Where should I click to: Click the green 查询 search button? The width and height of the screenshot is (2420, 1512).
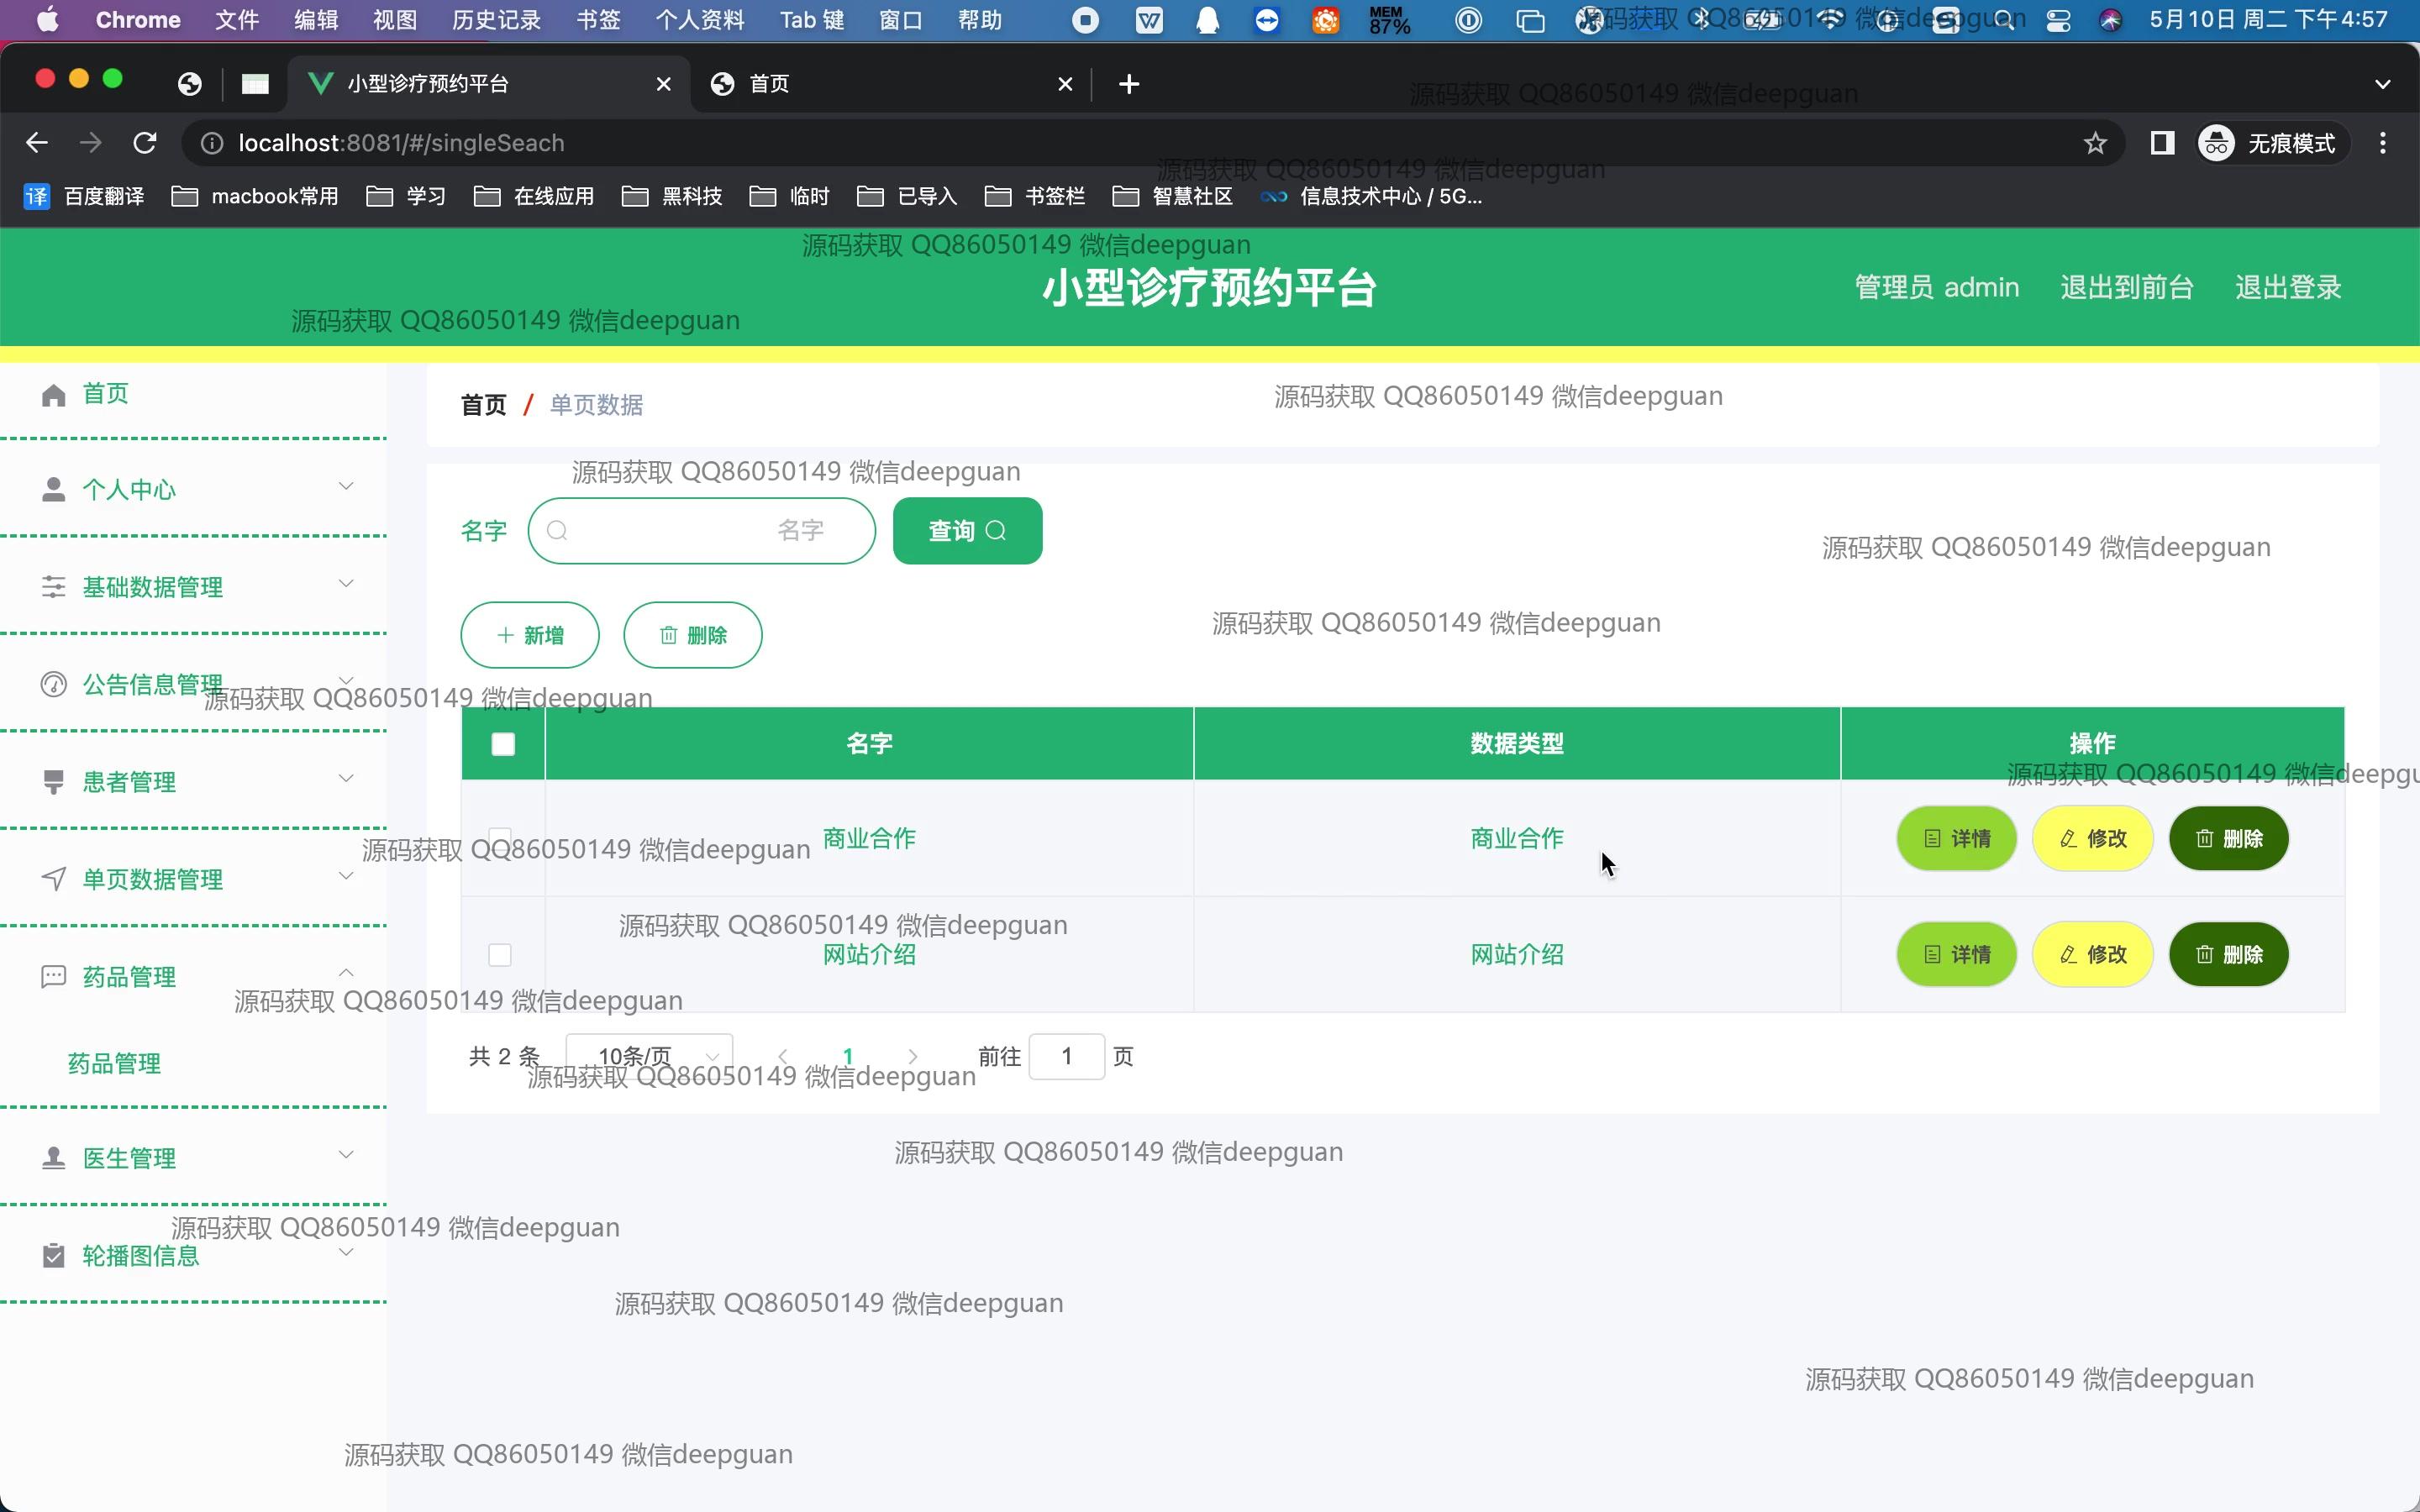pyautogui.click(x=967, y=531)
